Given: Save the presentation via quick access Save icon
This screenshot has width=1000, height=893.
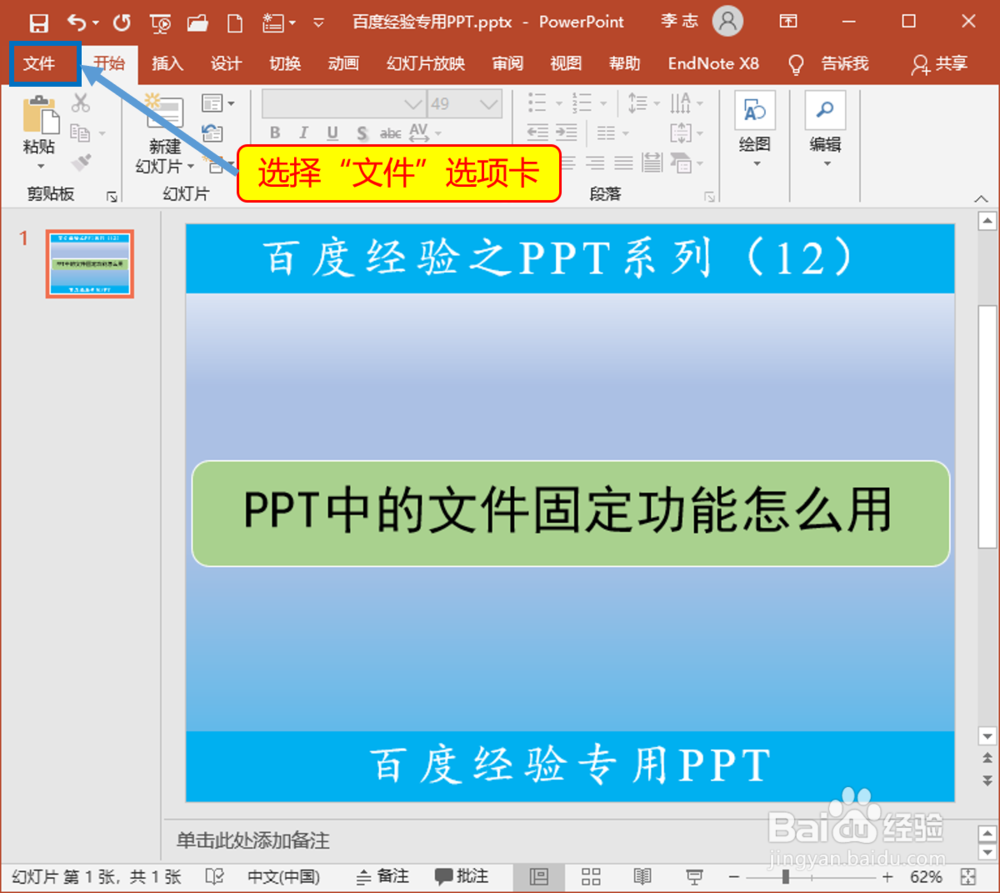Looking at the screenshot, I should click(x=40, y=21).
